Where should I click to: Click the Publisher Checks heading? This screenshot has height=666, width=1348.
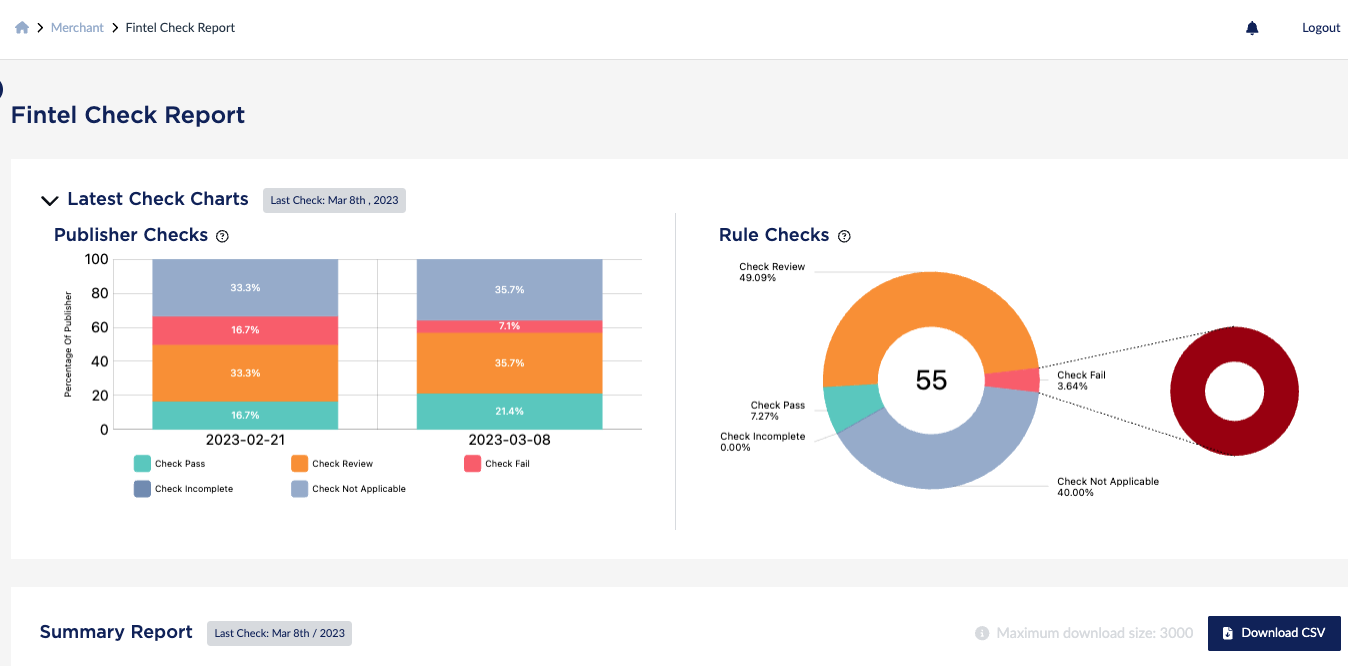pyautogui.click(x=131, y=235)
